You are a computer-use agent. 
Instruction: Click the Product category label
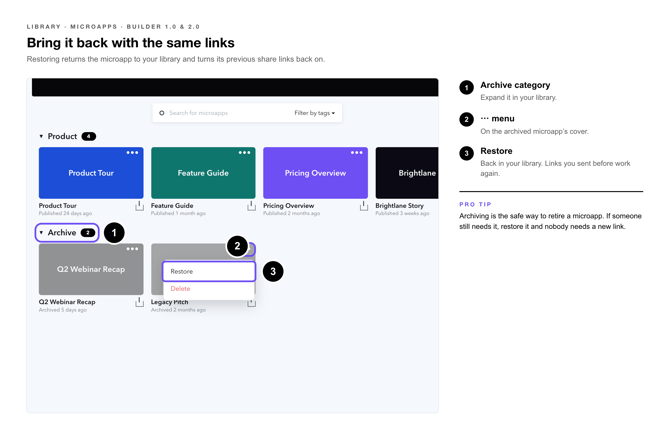point(62,136)
